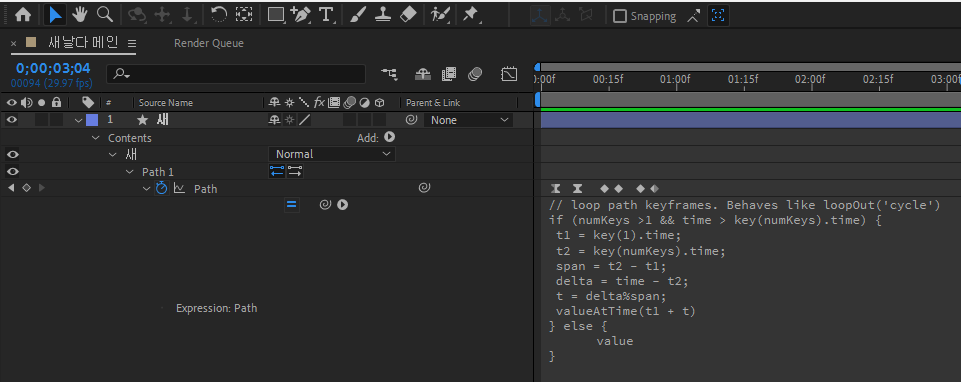Select the Selection arrow tool
This screenshot has height=382, width=961.
(x=55, y=15)
